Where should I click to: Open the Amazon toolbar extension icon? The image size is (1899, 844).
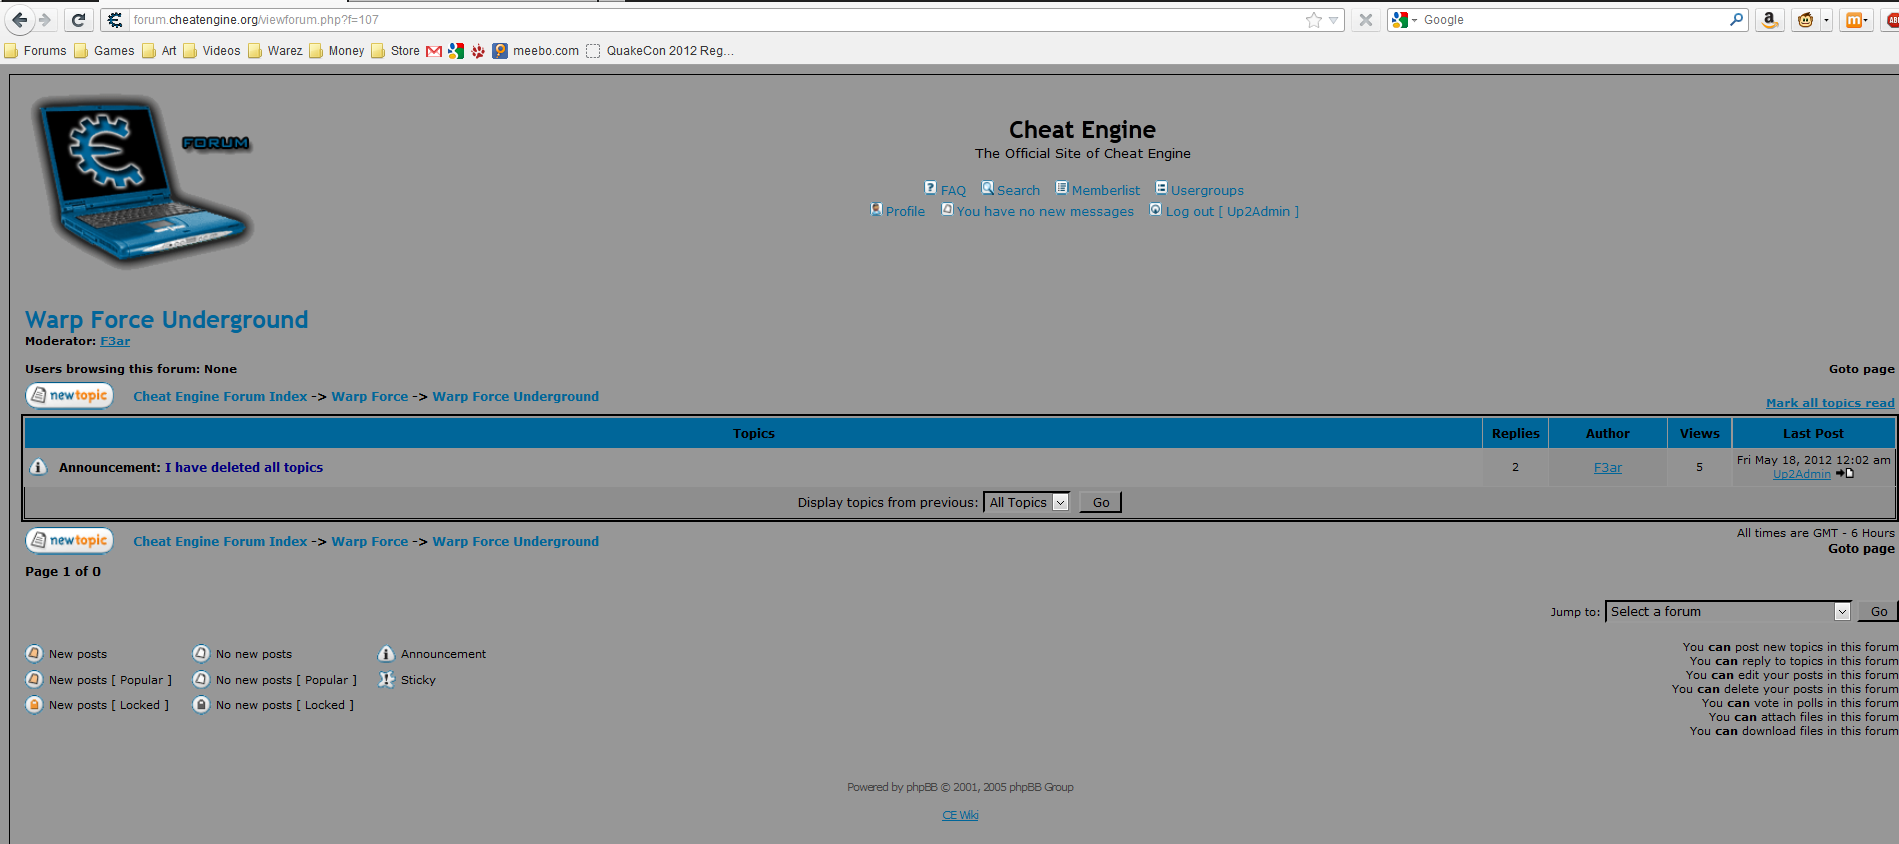[x=1769, y=20]
